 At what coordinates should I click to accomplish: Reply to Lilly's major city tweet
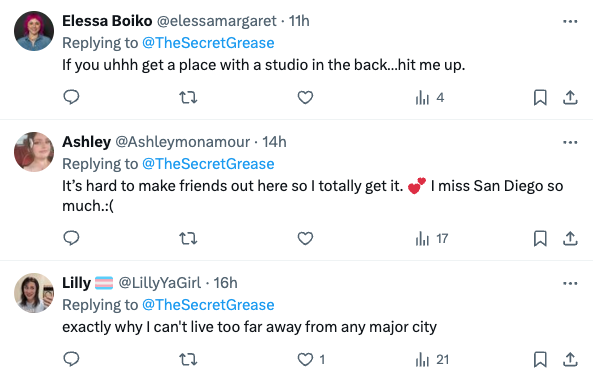pyautogui.click(x=71, y=359)
